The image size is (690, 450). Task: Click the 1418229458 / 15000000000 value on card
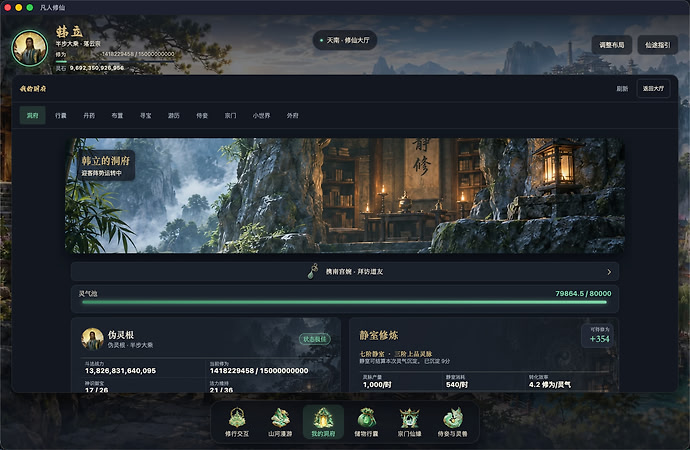pyautogui.click(x=259, y=371)
